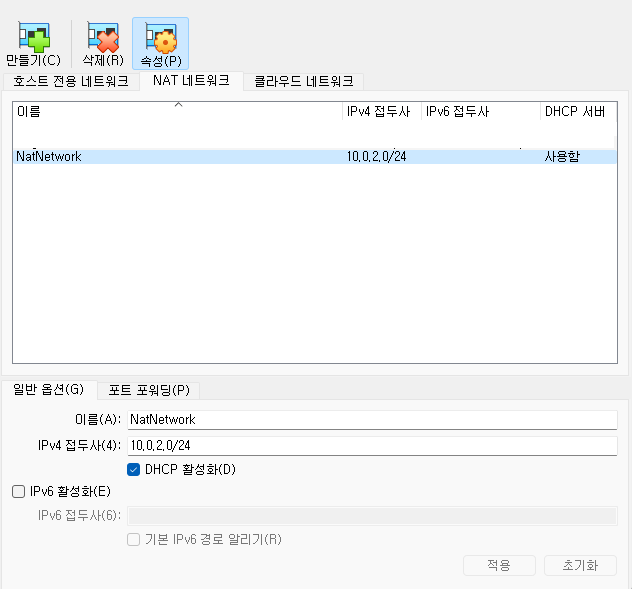The height and width of the screenshot is (589, 632).
Task: Click the 삭제(R) remove network icon
Action: [103, 44]
